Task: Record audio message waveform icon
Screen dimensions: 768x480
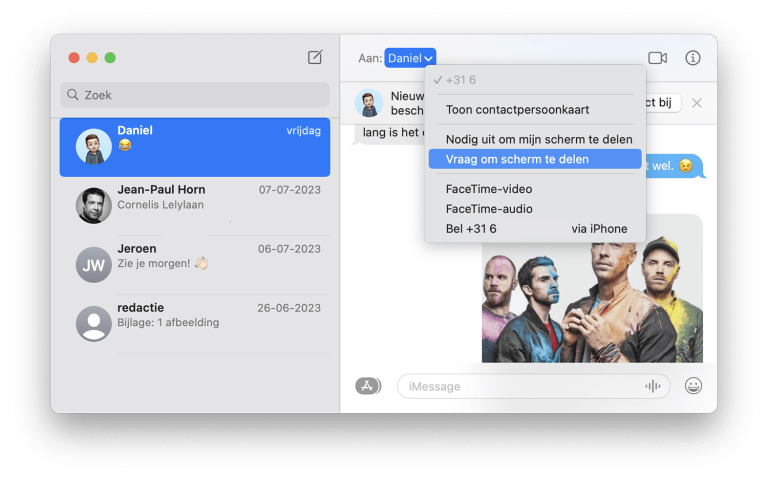Action: tap(652, 386)
